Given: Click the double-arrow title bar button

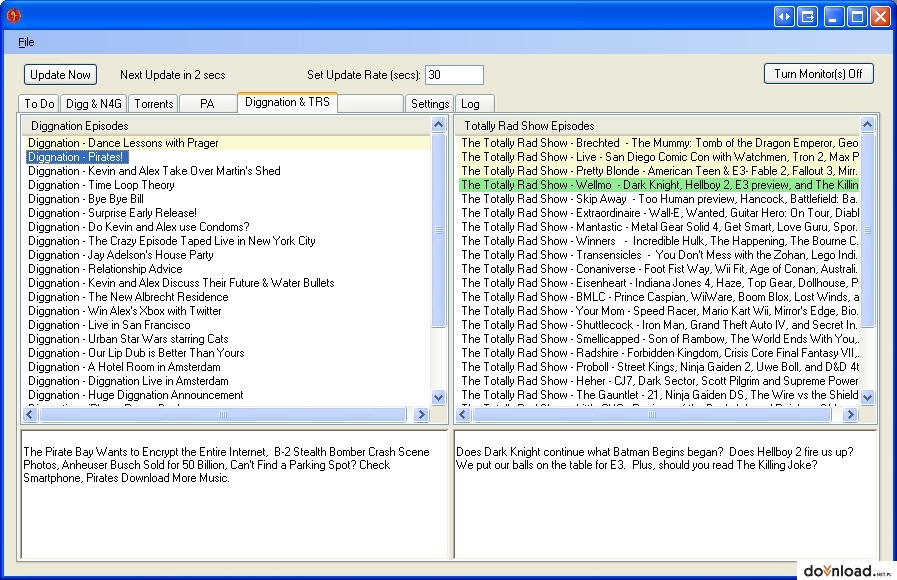Looking at the screenshot, I should 784,17.
